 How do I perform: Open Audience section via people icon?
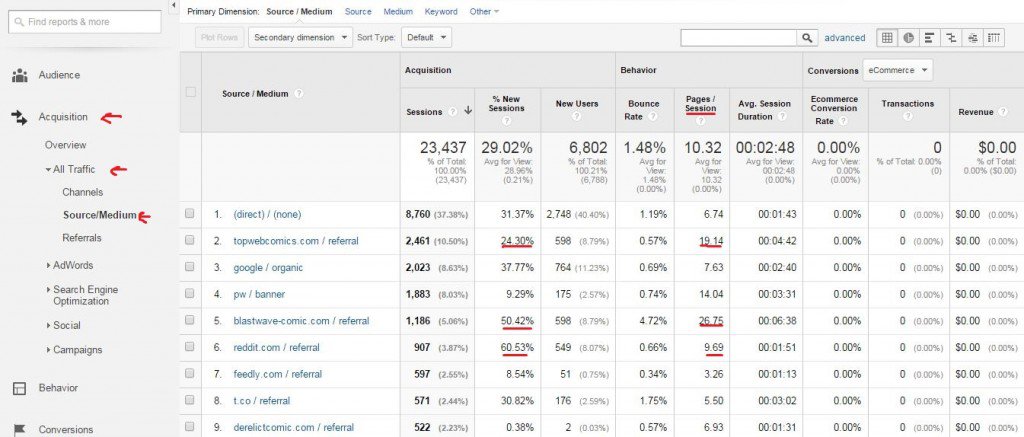pos(20,75)
